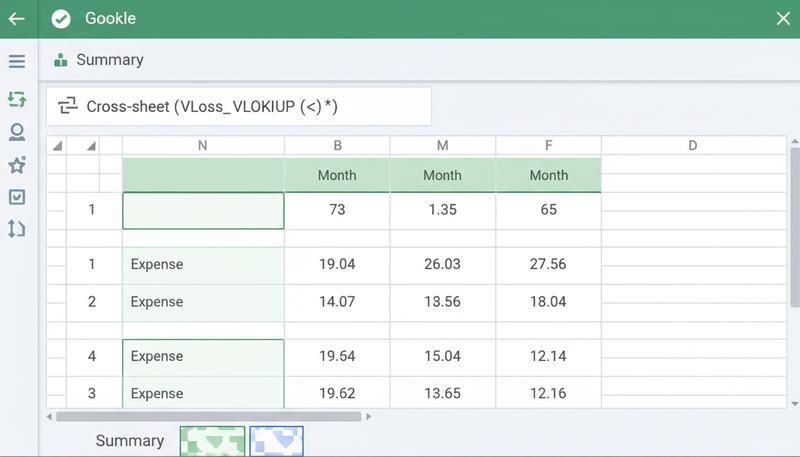This screenshot has height=457, width=800.
Task: Click cell with value 19.62
Action: click(x=337, y=393)
